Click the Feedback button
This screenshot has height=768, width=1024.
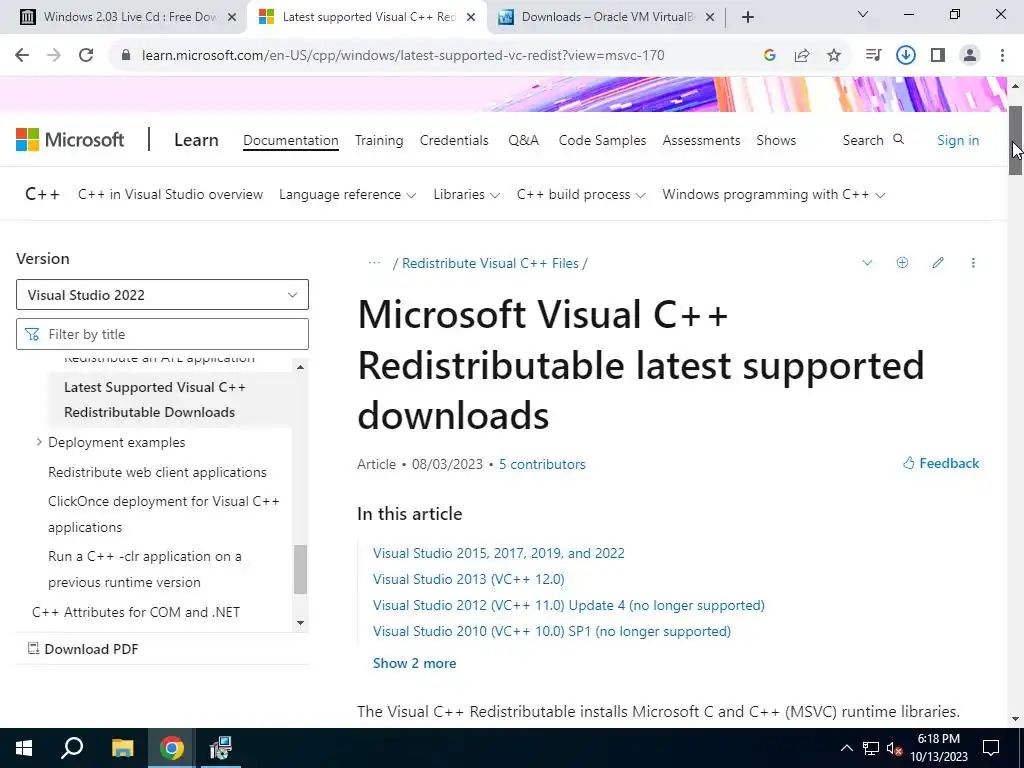tap(941, 463)
